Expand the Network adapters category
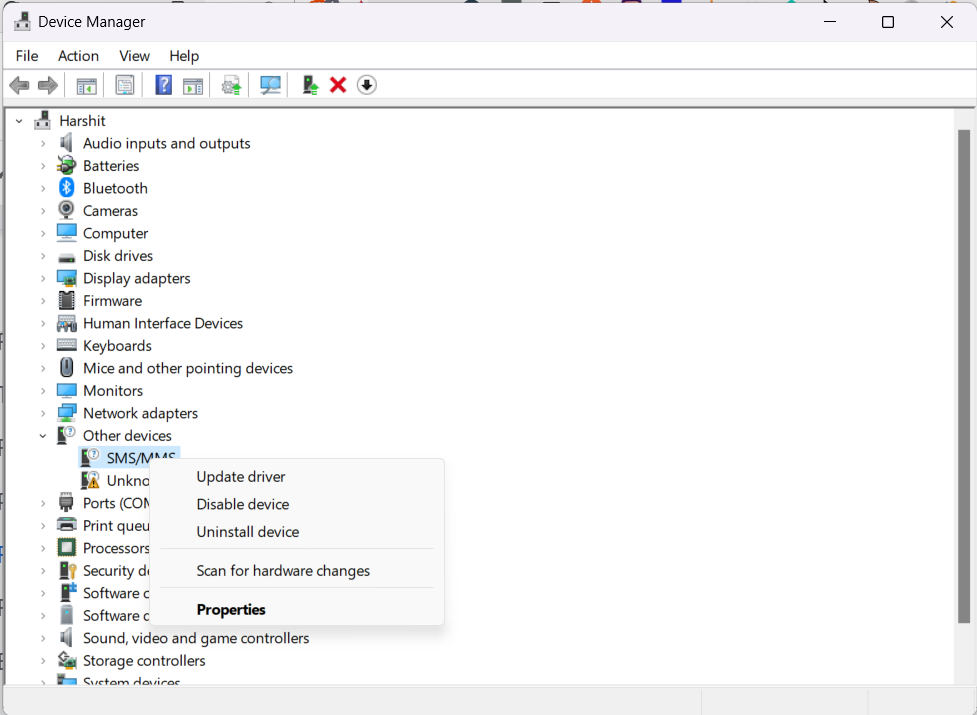This screenshot has height=715, width=977. click(x=43, y=413)
